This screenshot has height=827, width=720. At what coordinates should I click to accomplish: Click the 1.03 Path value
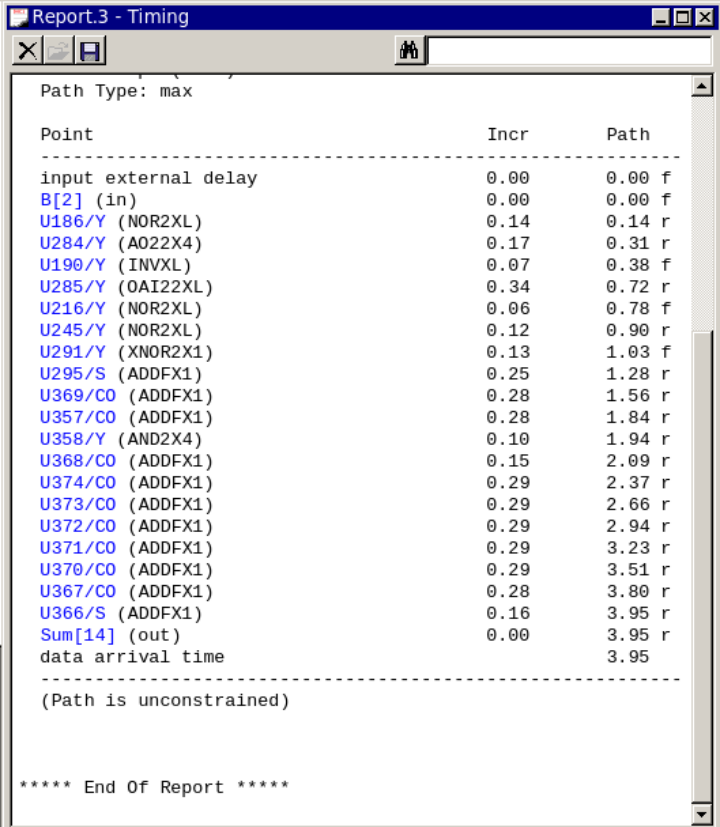pos(628,352)
